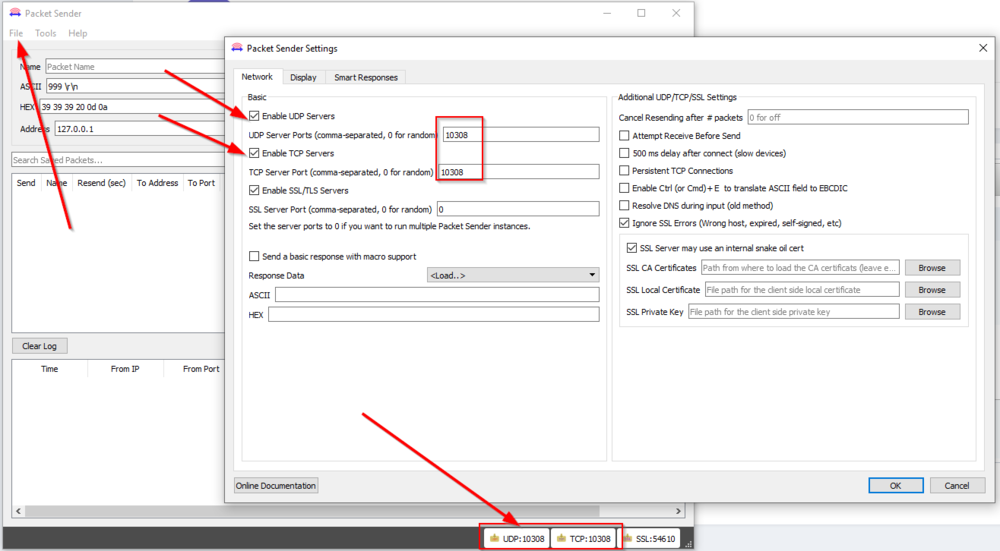The height and width of the screenshot is (551, 1000).
Task: Click Clear Log button in main window
Action: click(40, 346)
